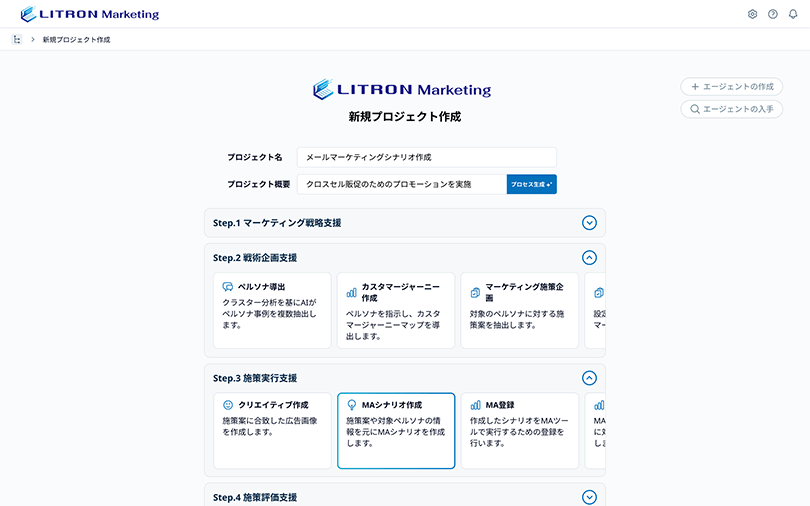Collapse Step.2 戦術企画支援 section
This screenshot has height=506, width=810.
click(x=589, y=258)
